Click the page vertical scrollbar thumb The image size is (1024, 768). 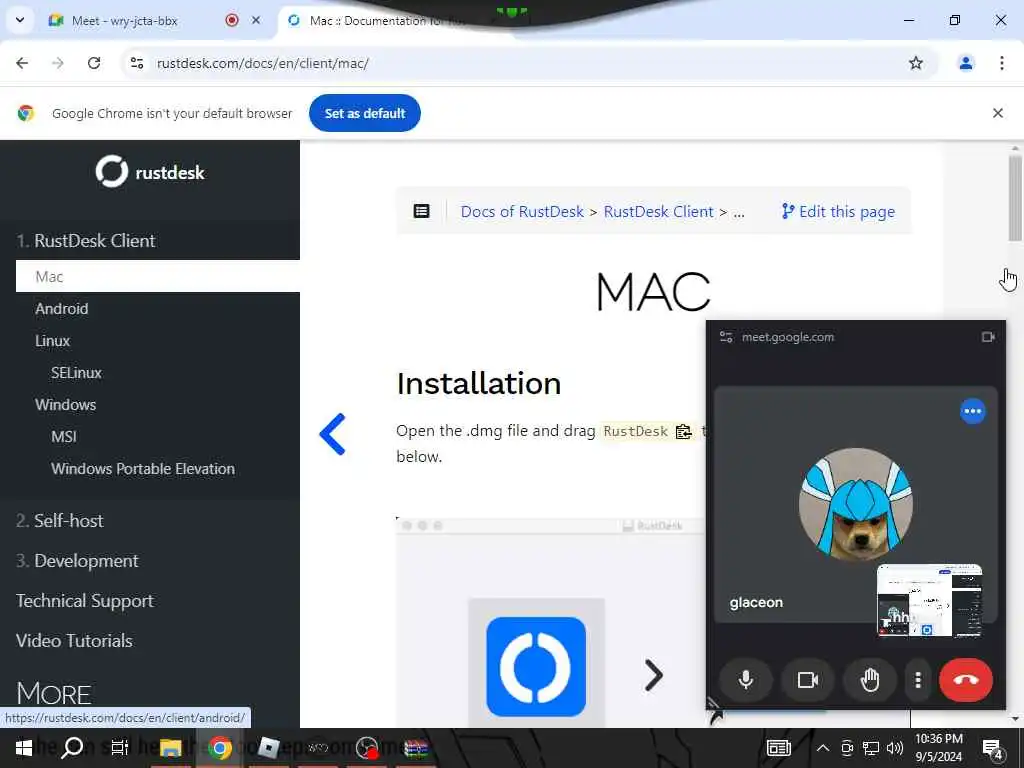pos(1015,198)
